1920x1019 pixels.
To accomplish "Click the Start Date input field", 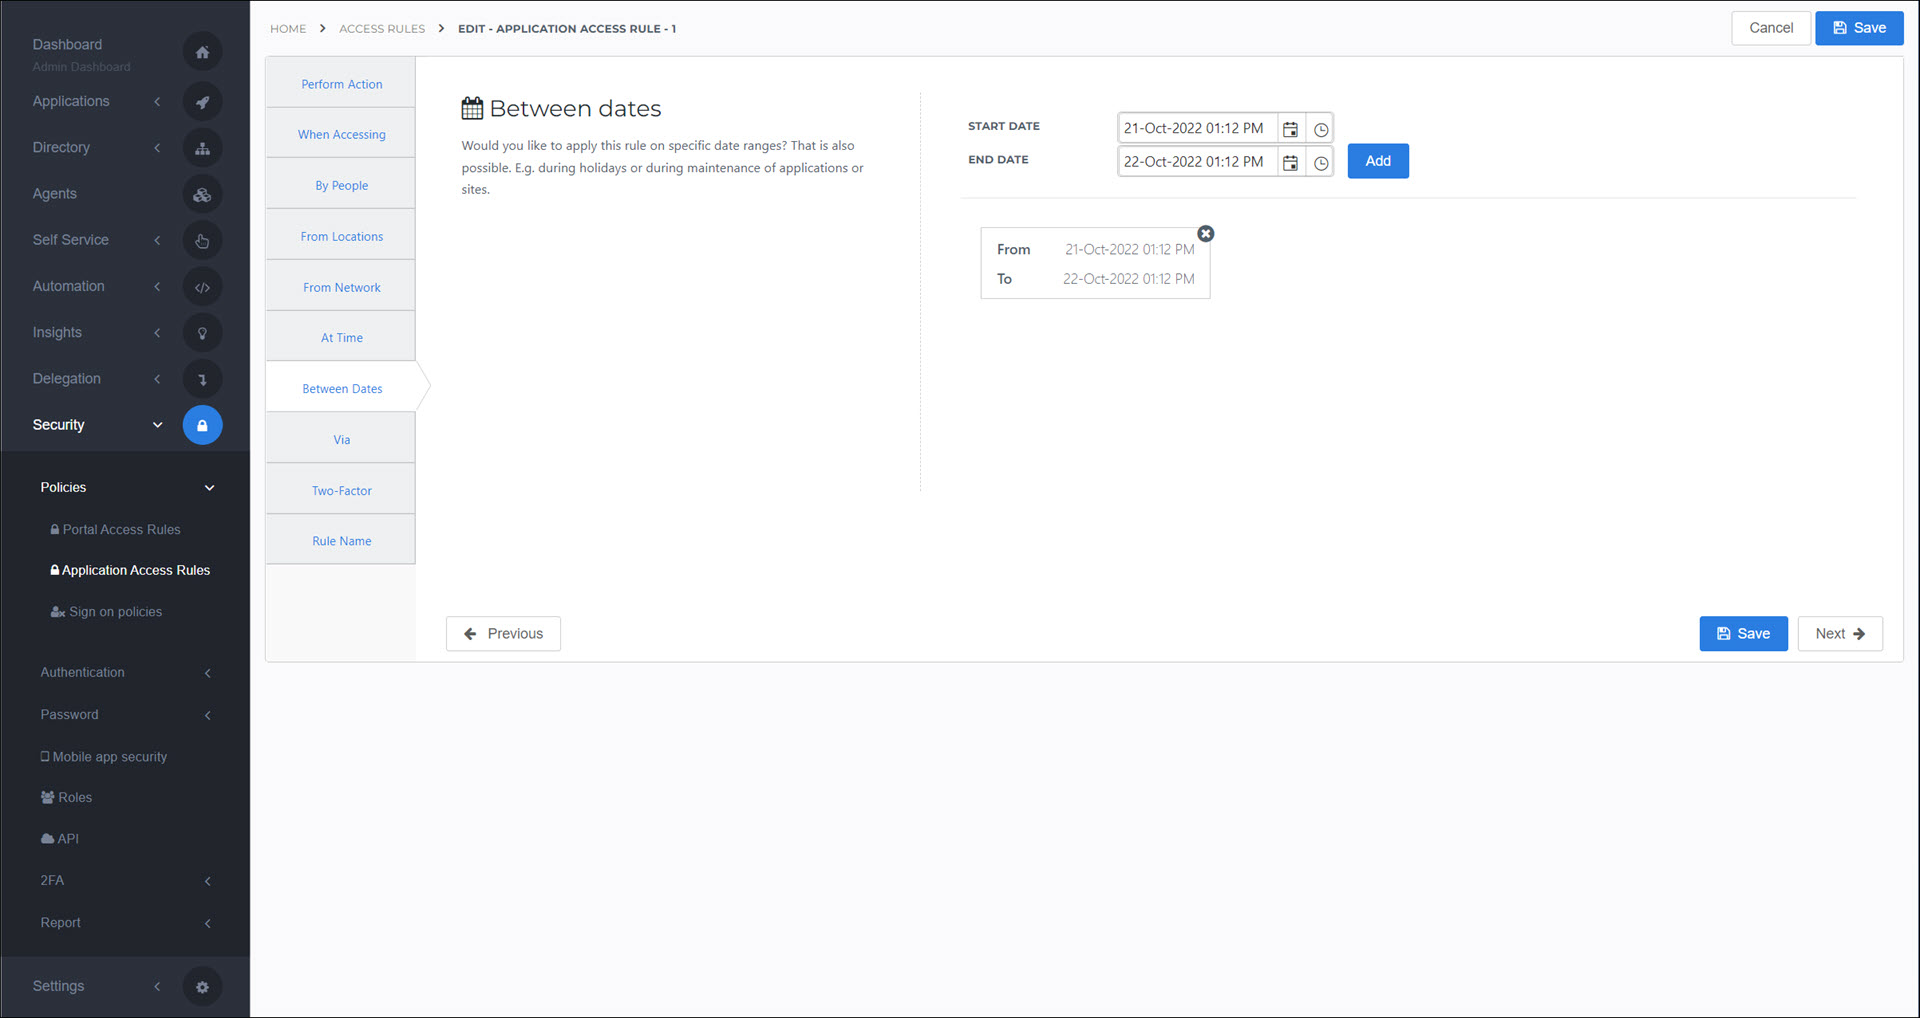I will pos(1197,128).
